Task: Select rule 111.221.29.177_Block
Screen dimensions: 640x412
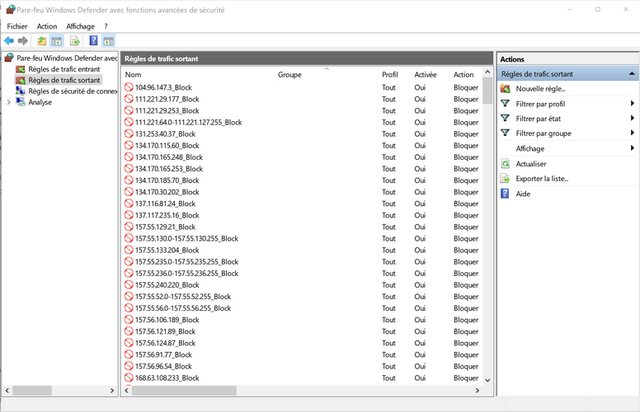Action: (167, 99)
